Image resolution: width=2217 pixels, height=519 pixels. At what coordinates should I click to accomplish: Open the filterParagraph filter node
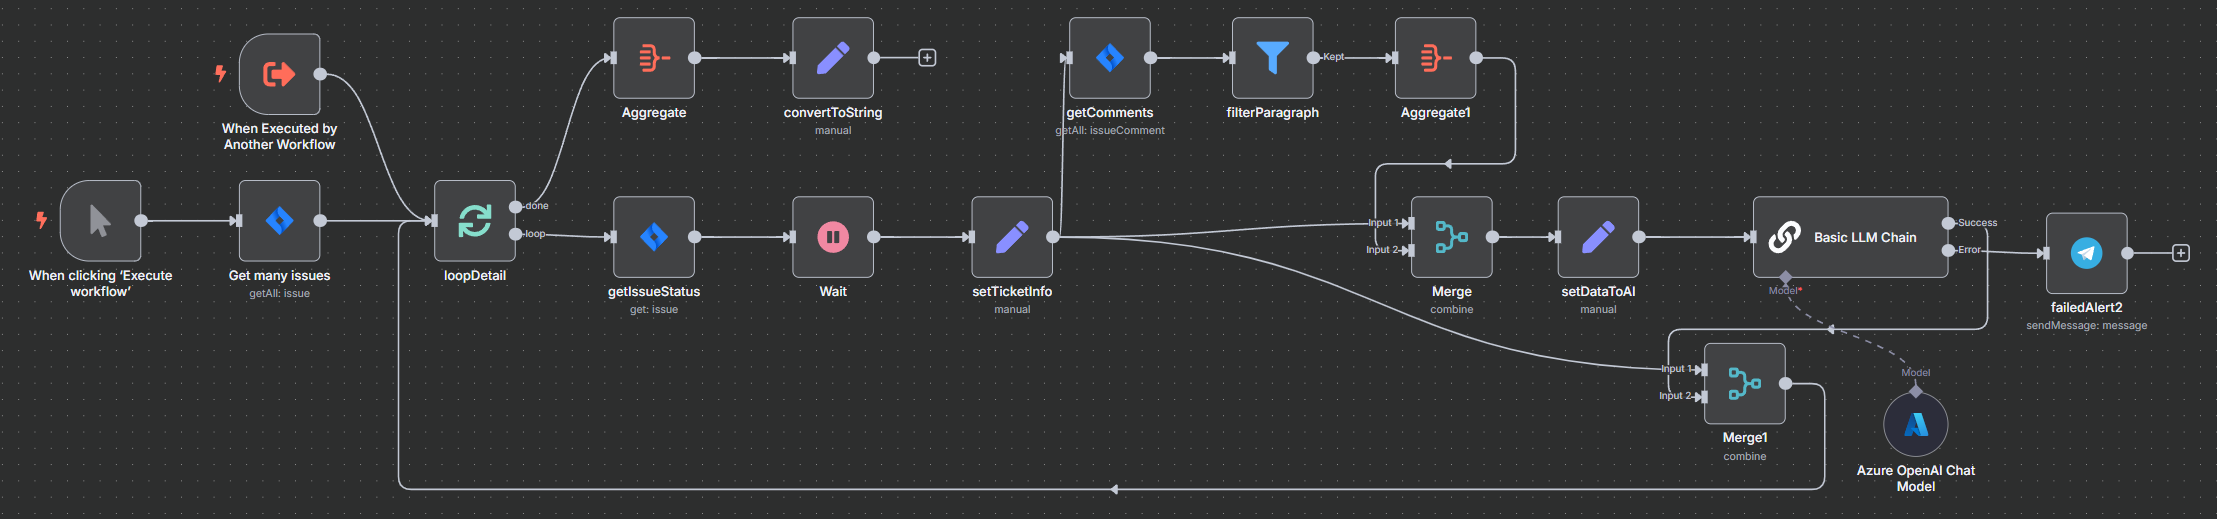click(x=1272, y=58)
